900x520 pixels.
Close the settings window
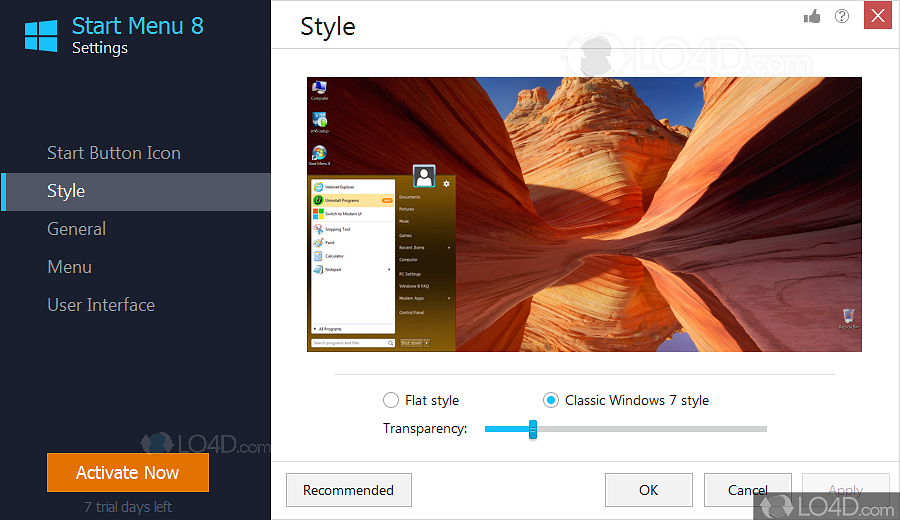coord(878,15)
